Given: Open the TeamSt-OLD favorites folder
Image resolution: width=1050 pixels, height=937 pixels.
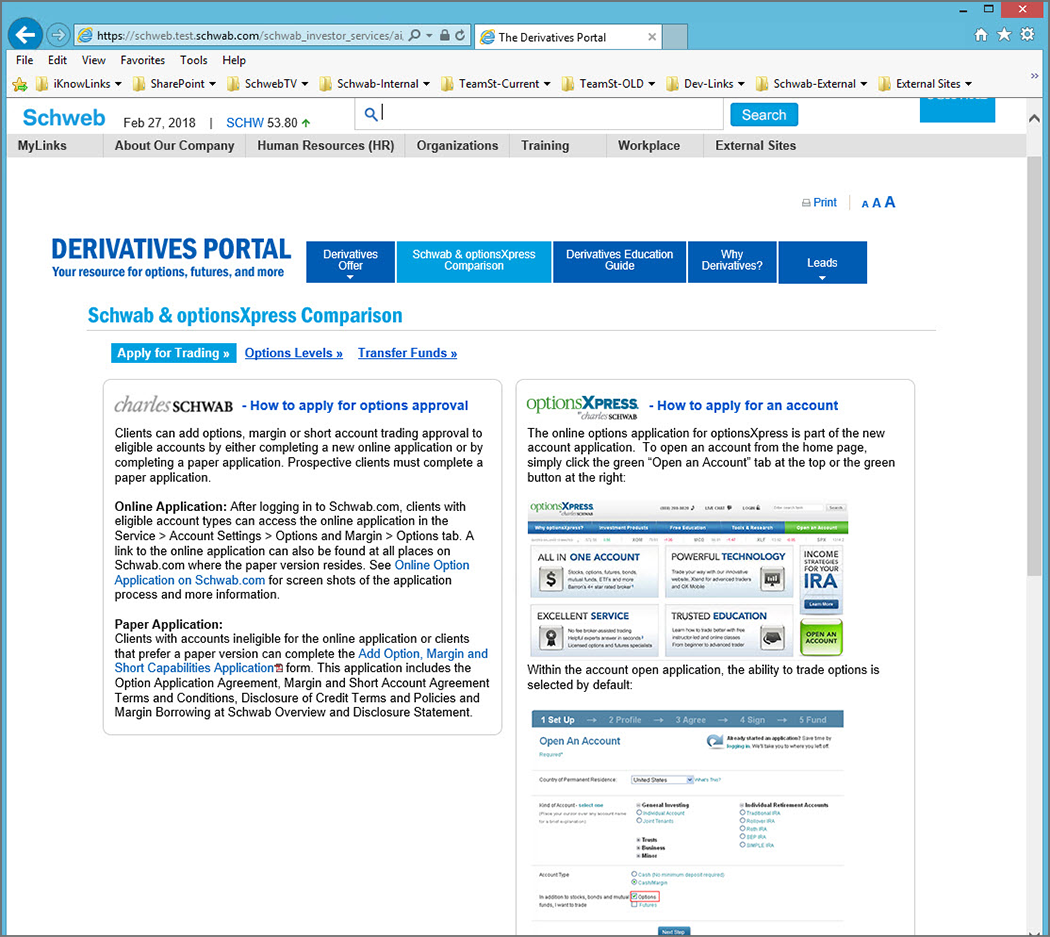Looking at the screenshot, I should pyautogui.click(x=609, y=84).
